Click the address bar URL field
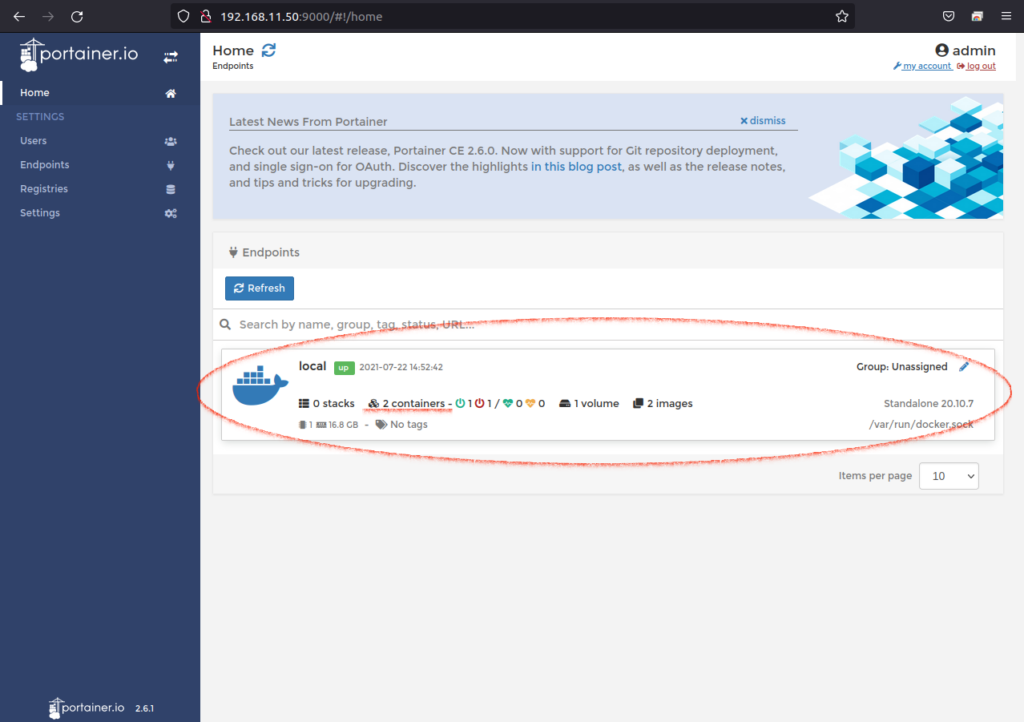1024x722 pixels. pos(513,16)
